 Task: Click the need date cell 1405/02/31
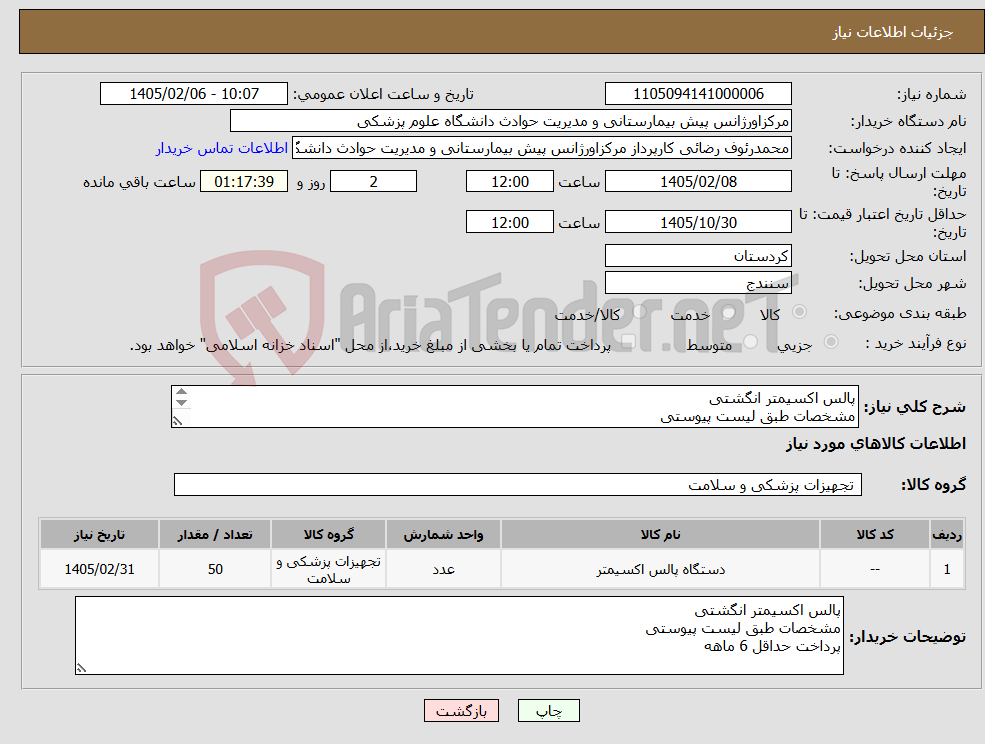(99, 569)
